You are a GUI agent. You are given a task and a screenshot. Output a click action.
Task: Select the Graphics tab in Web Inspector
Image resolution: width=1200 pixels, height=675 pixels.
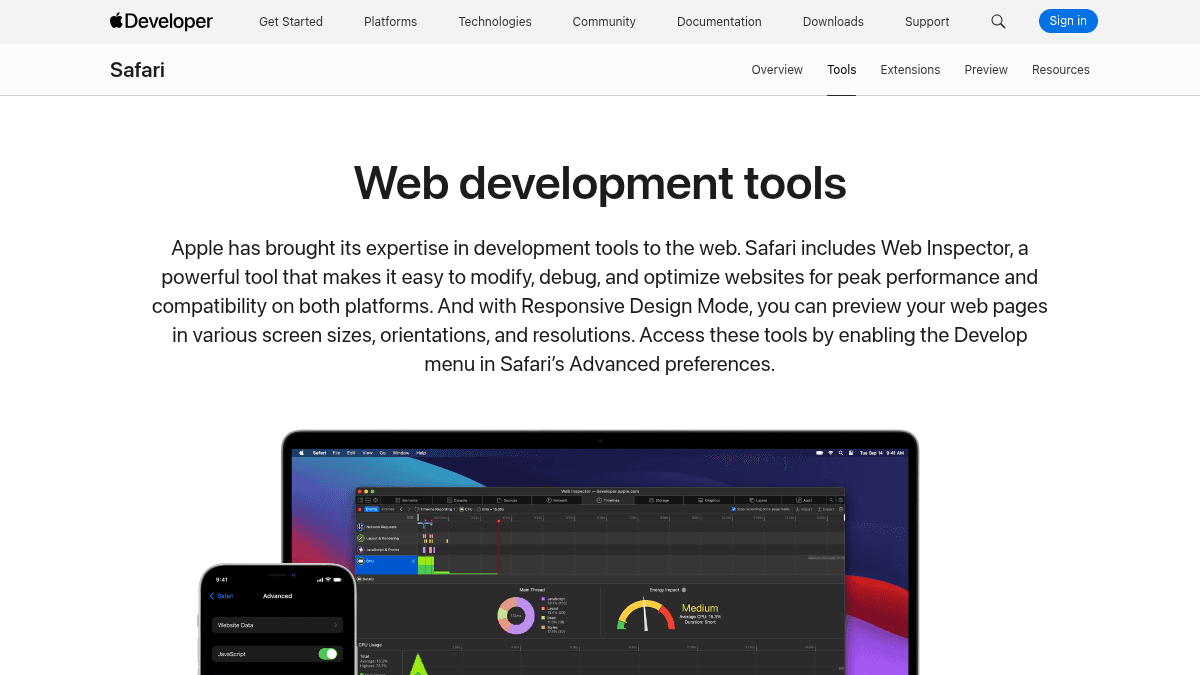[x=709, y=500]
